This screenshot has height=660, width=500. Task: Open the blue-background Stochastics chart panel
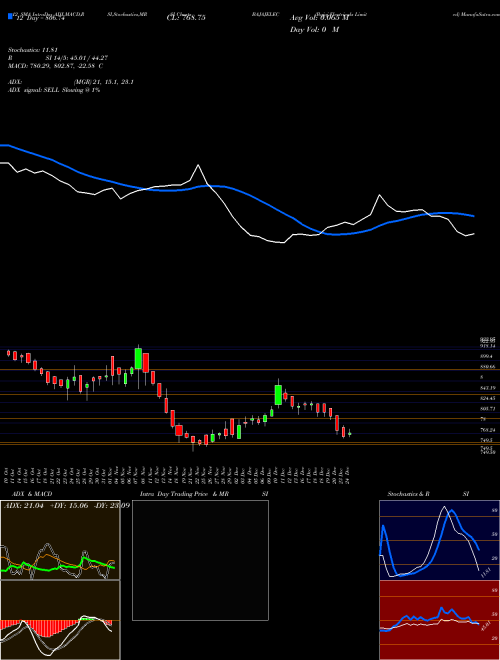(439, 540)
